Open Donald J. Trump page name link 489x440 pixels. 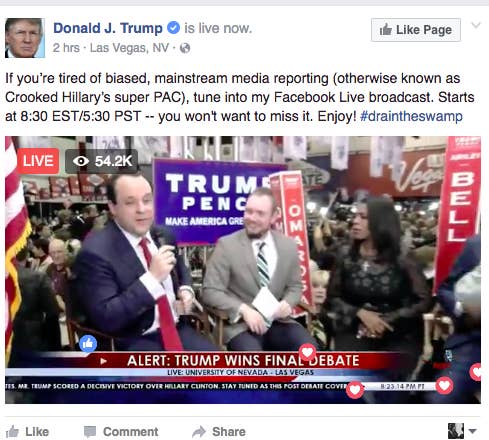click(108, 28)
